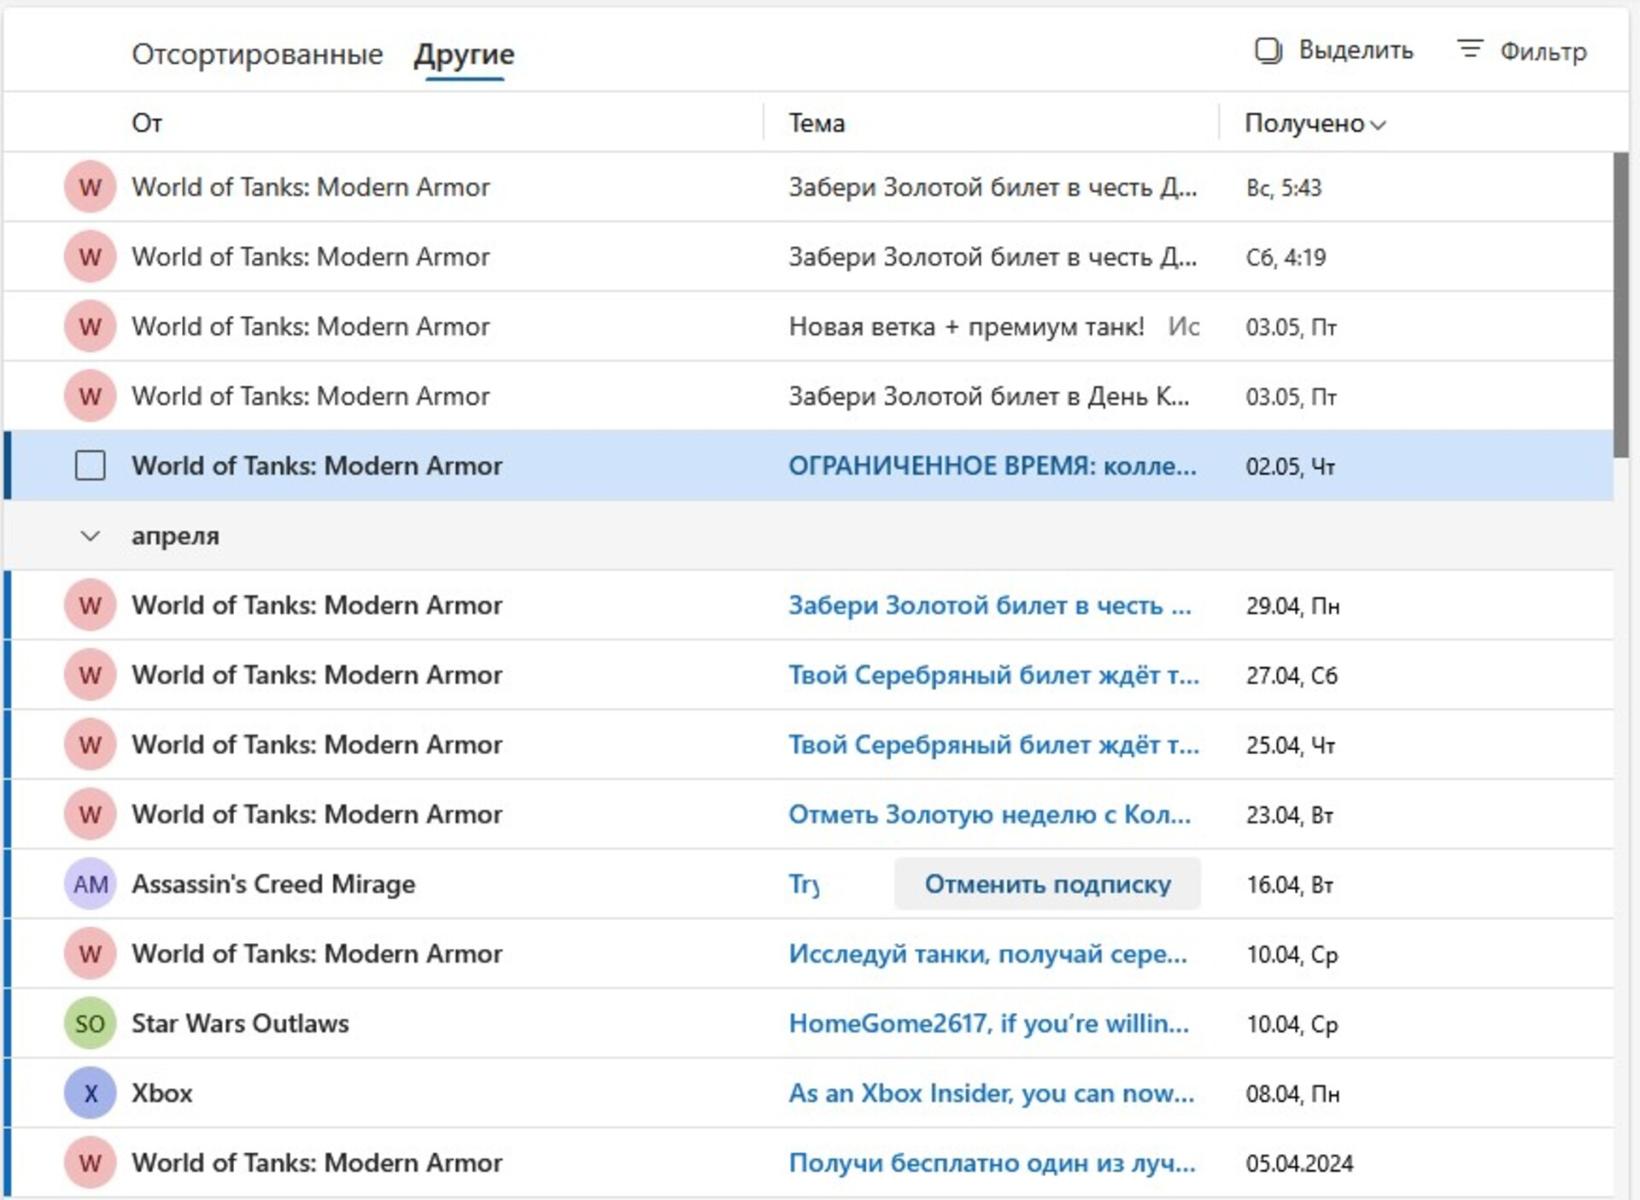Click avatar of the 05.04.2024 email
The height and width of the screenshot is (1200, 1640).
click(x=90, y=1163)
